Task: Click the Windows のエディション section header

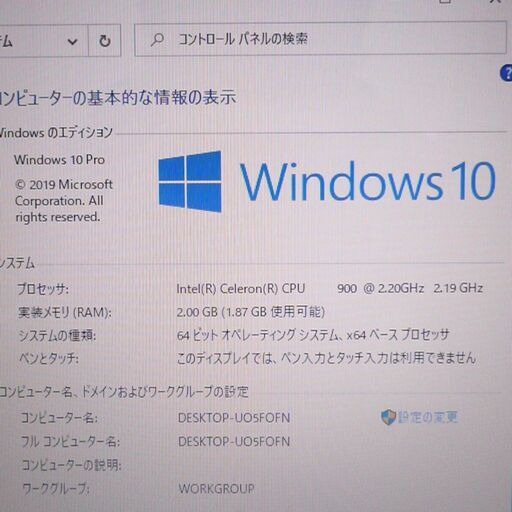Action: click(56, 133)
